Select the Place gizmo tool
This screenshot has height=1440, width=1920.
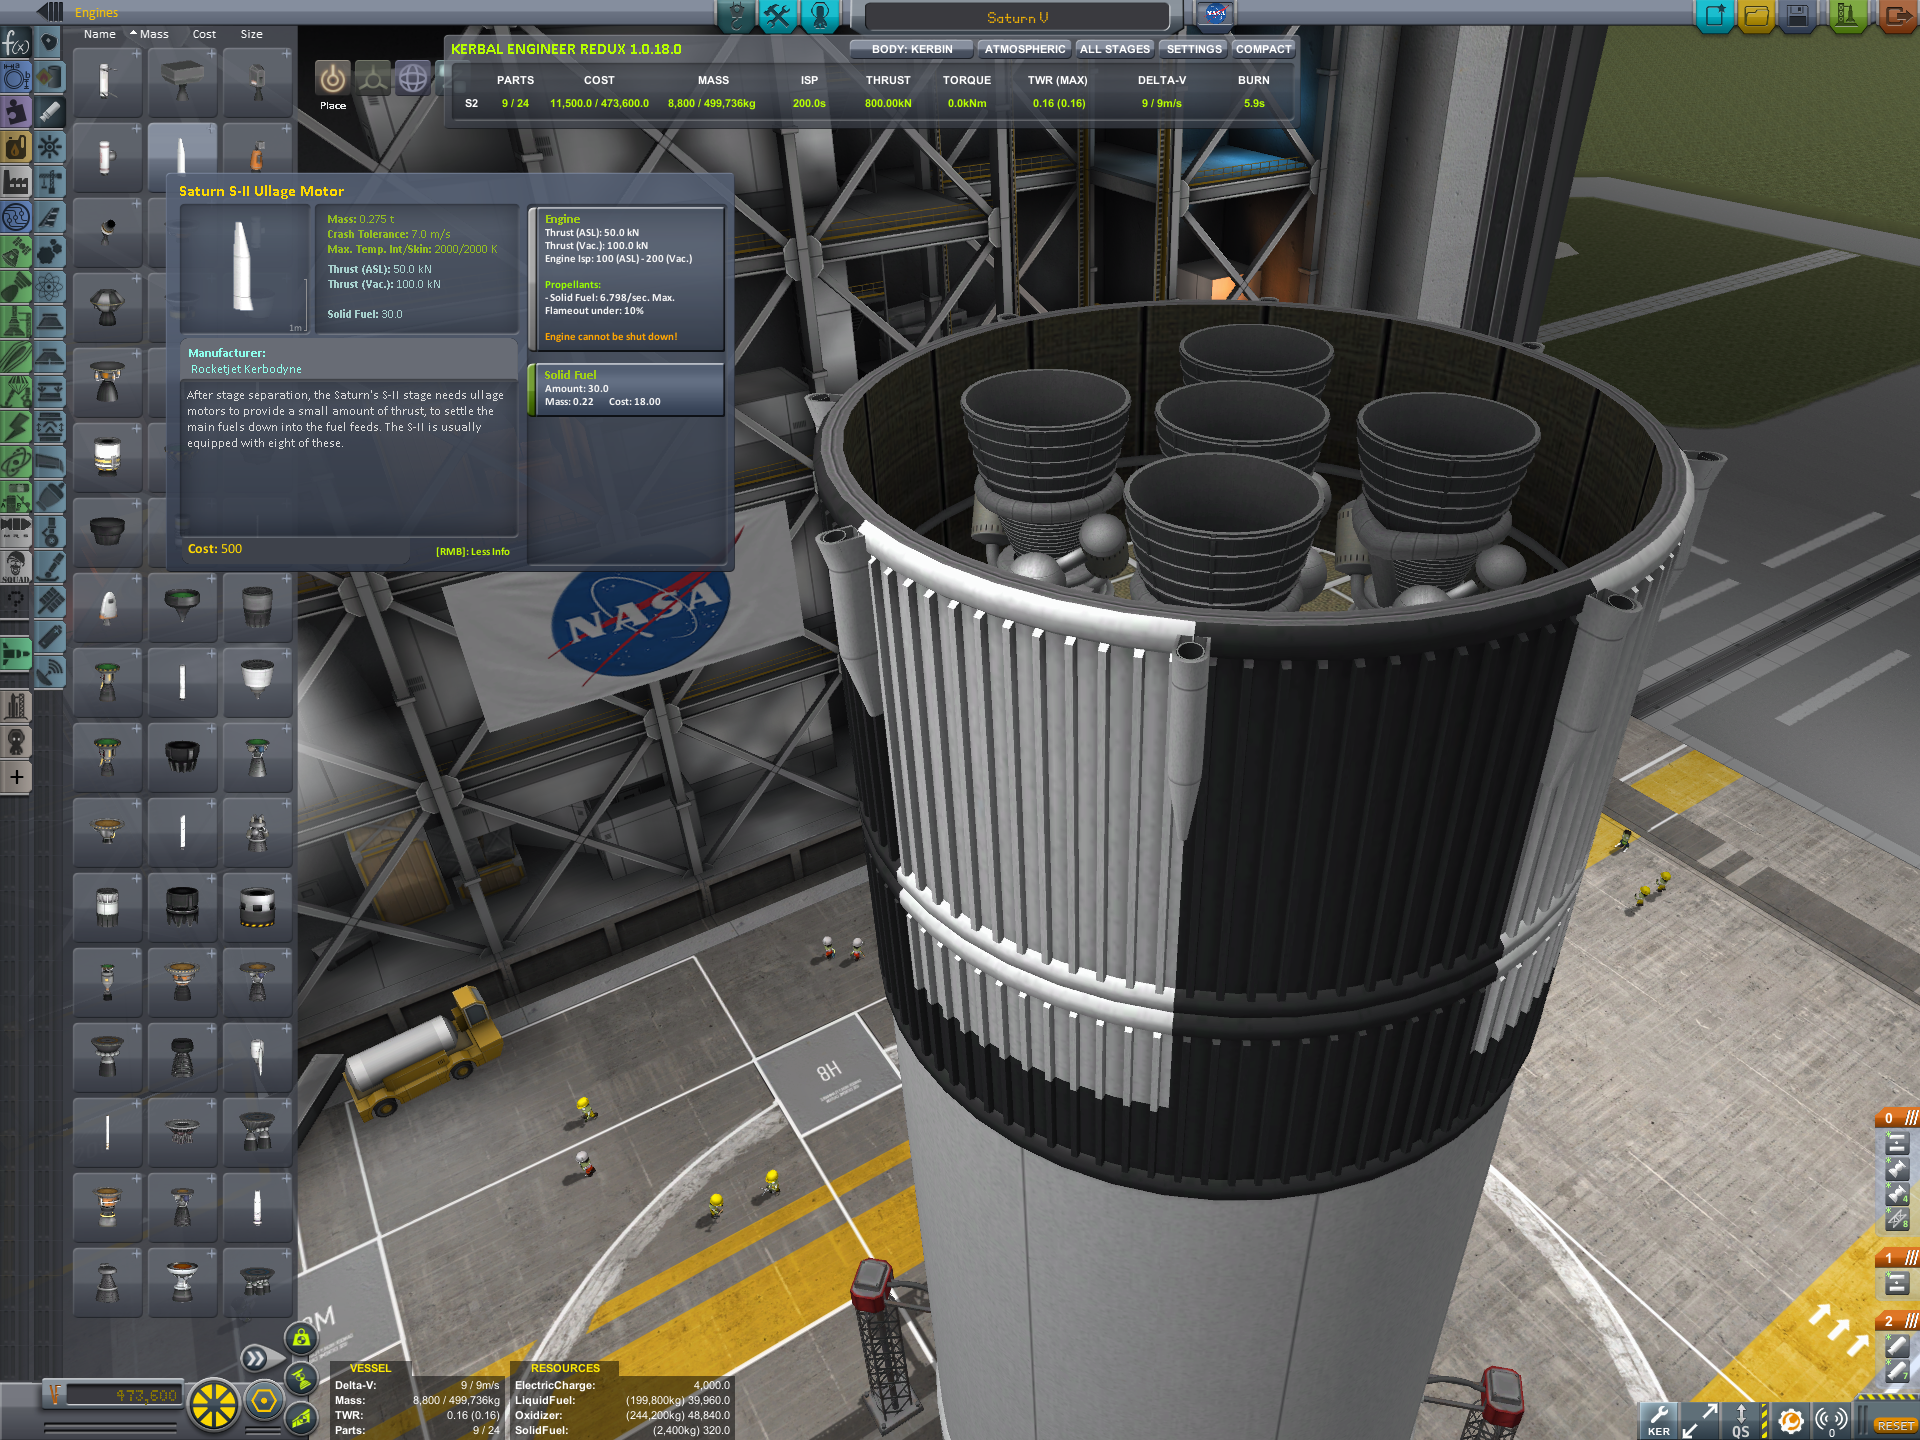pyautogui.click(x=333, y=78)
